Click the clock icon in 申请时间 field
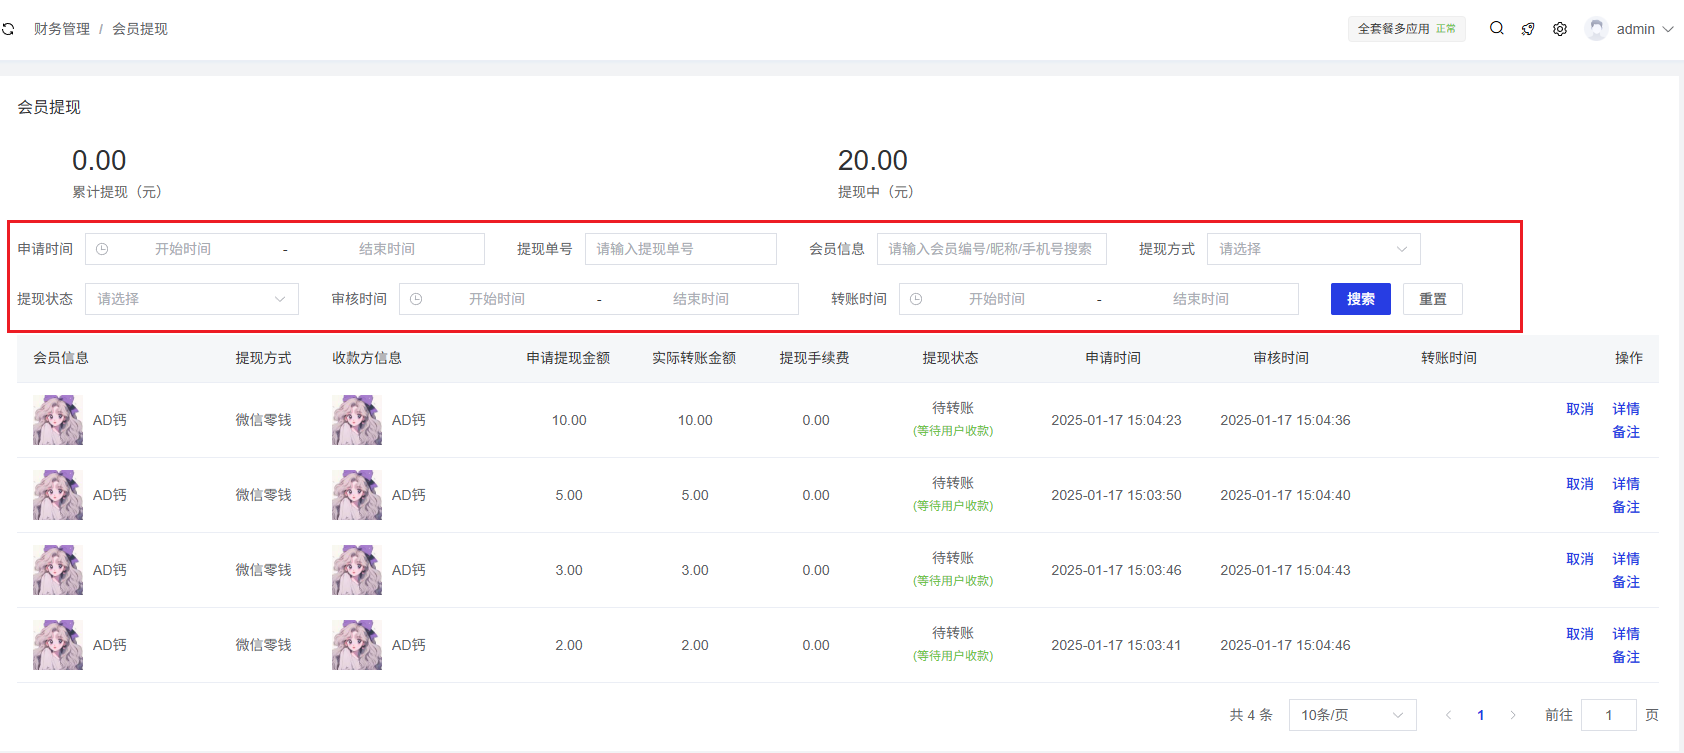 pyautogui.click(x=102, y=249)
